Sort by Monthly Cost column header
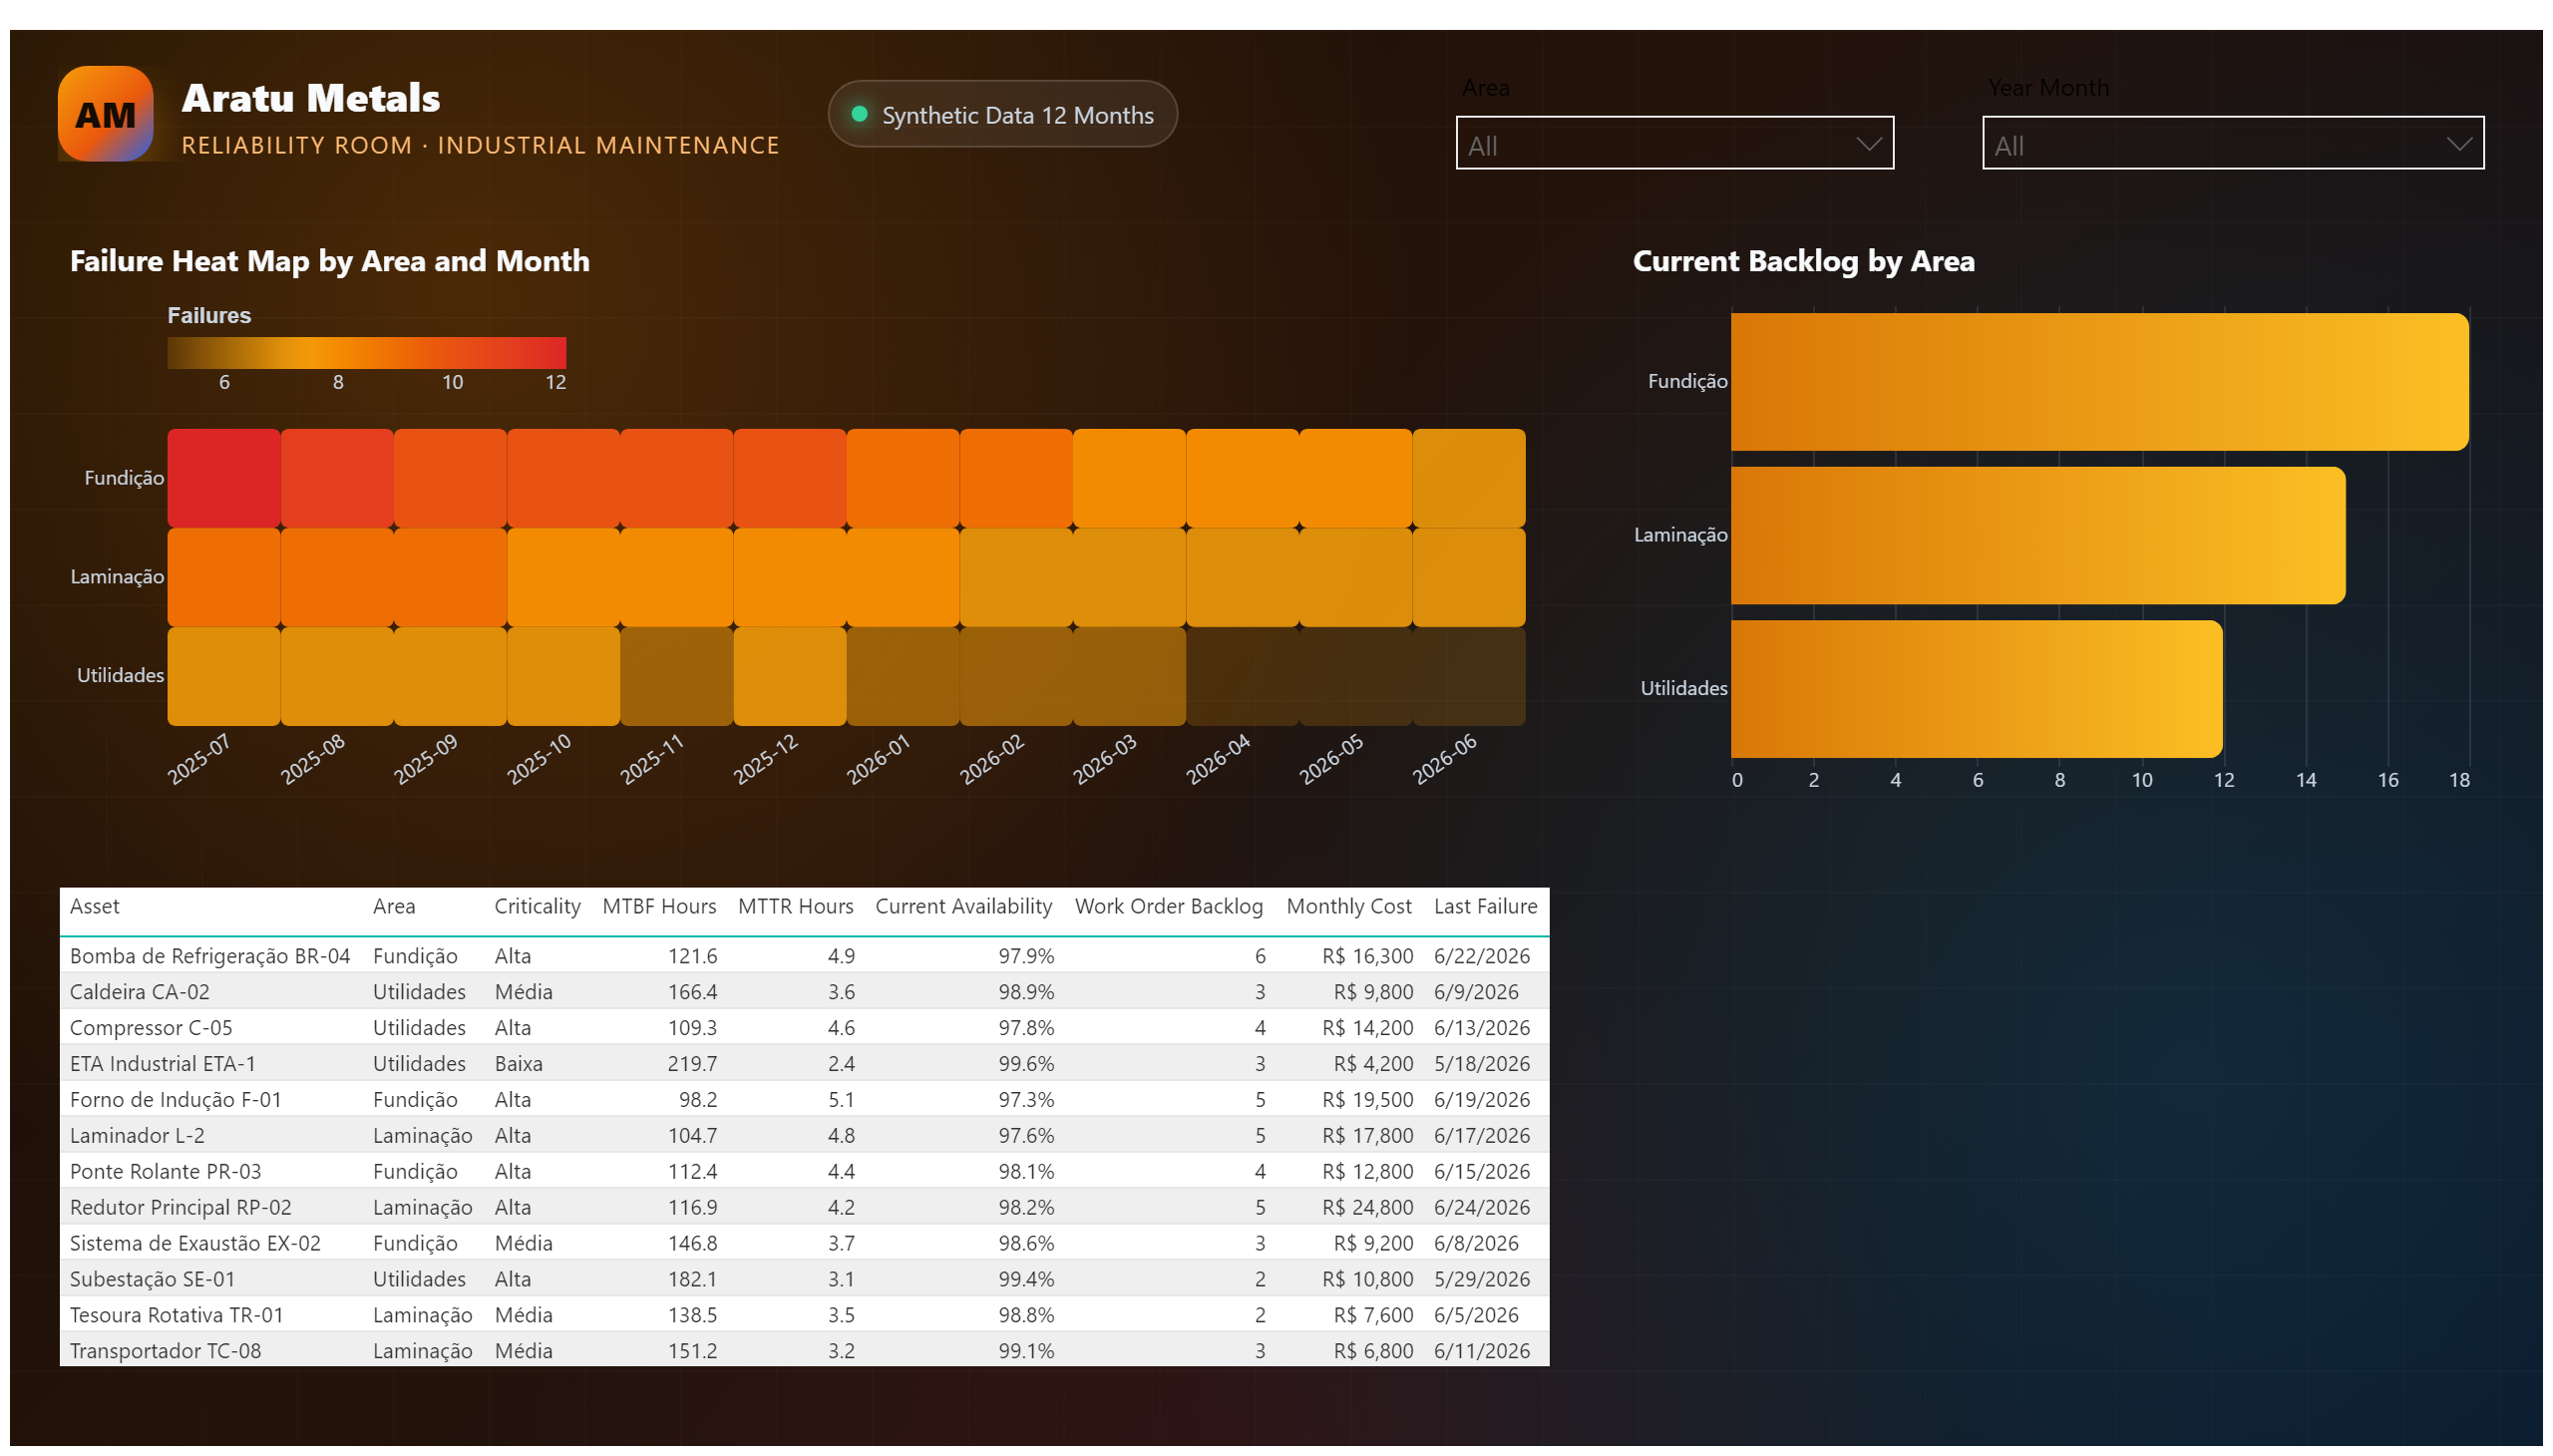Screen dimensions: 2553x1456 click(x=1348, y=906)
